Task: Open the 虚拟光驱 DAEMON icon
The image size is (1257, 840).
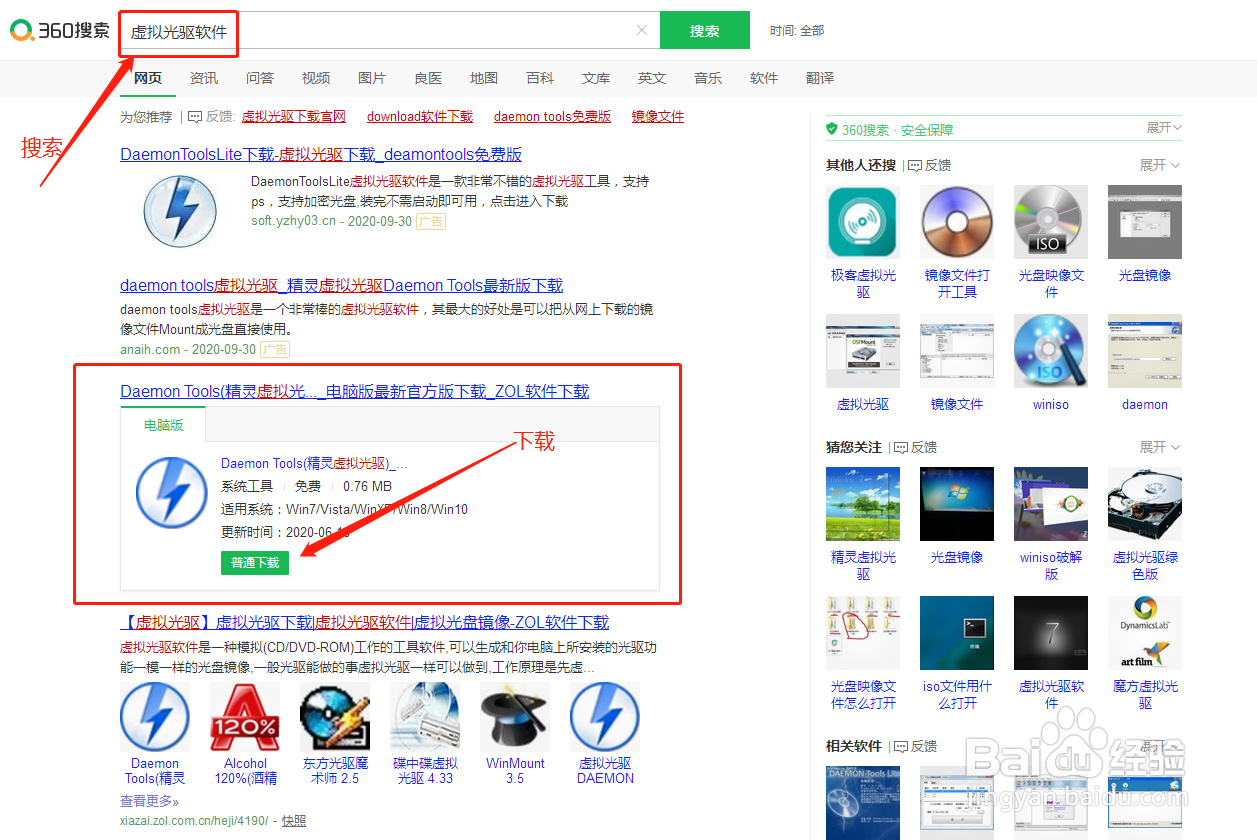Action: pyautogui.click(x=605, y=717)
